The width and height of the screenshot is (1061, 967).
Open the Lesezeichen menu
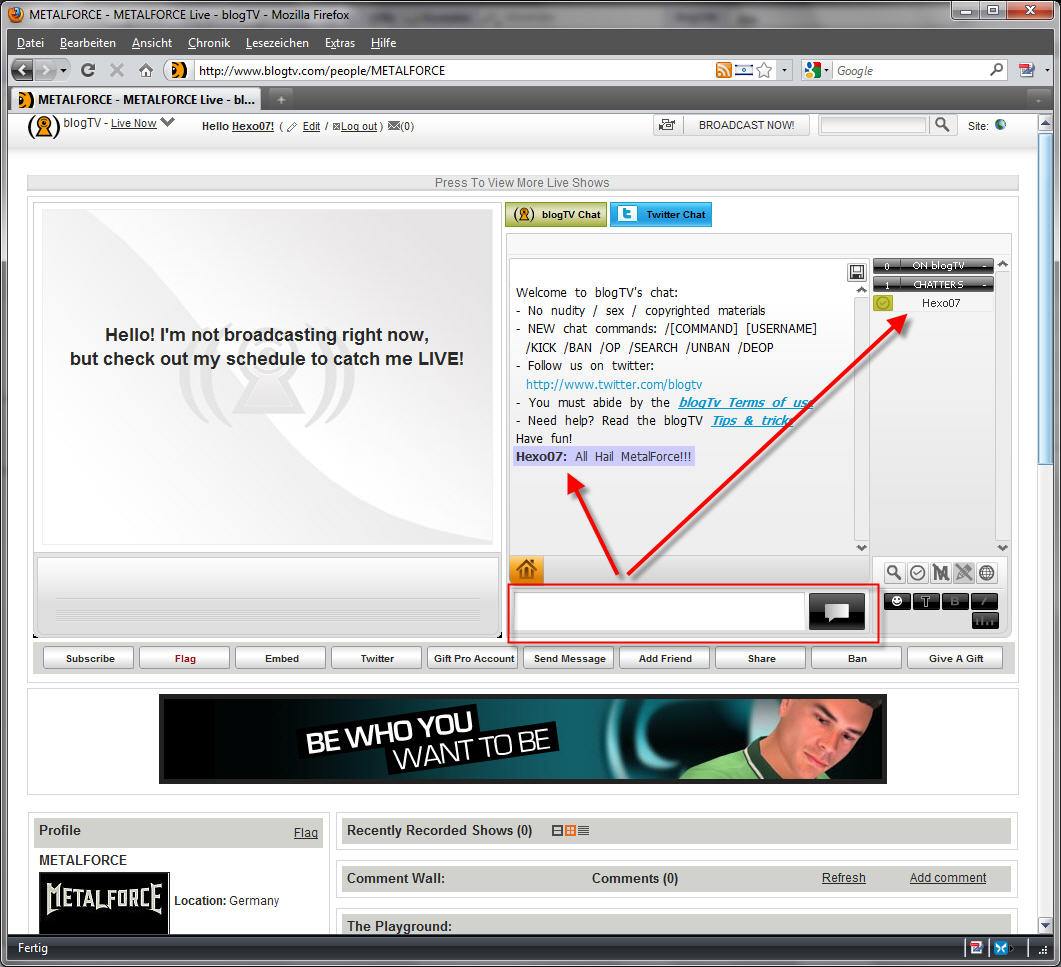(277, 43)
